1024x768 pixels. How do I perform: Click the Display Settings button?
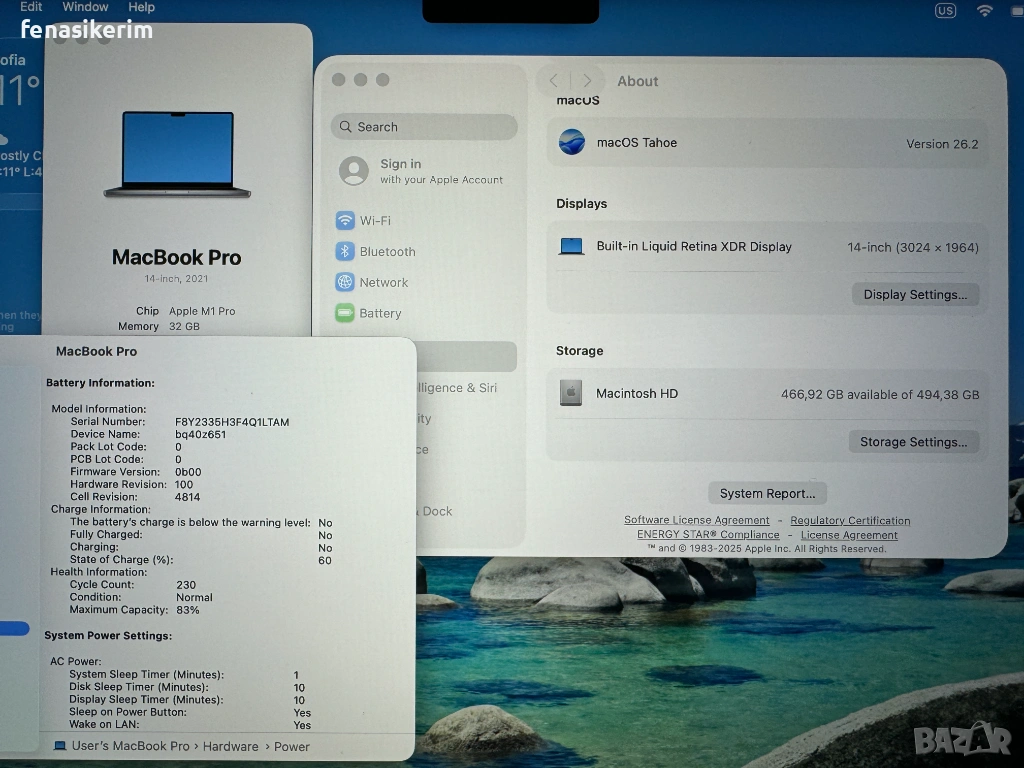click(x=915, y=295)
